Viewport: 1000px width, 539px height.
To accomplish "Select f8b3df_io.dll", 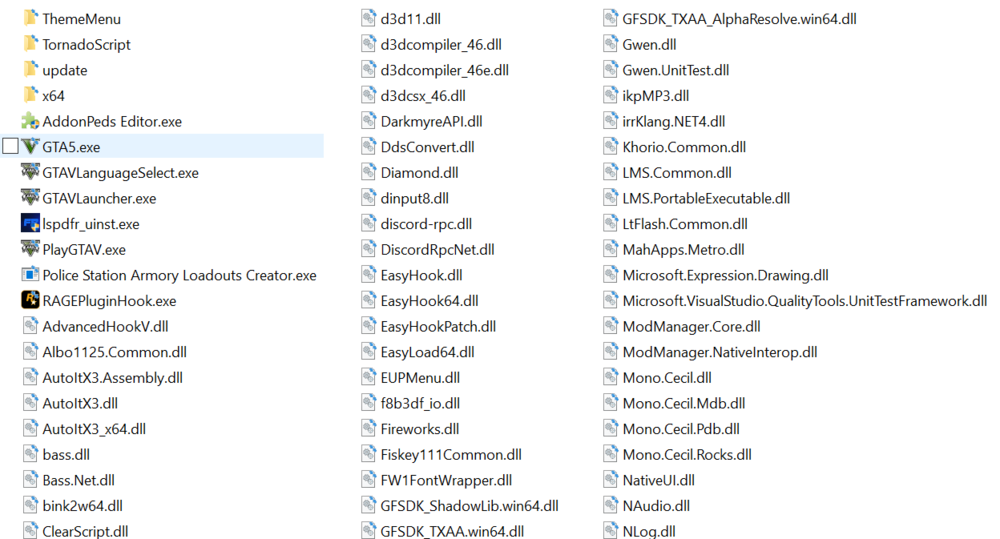I will pyautogui.click(x=420, y=403).
